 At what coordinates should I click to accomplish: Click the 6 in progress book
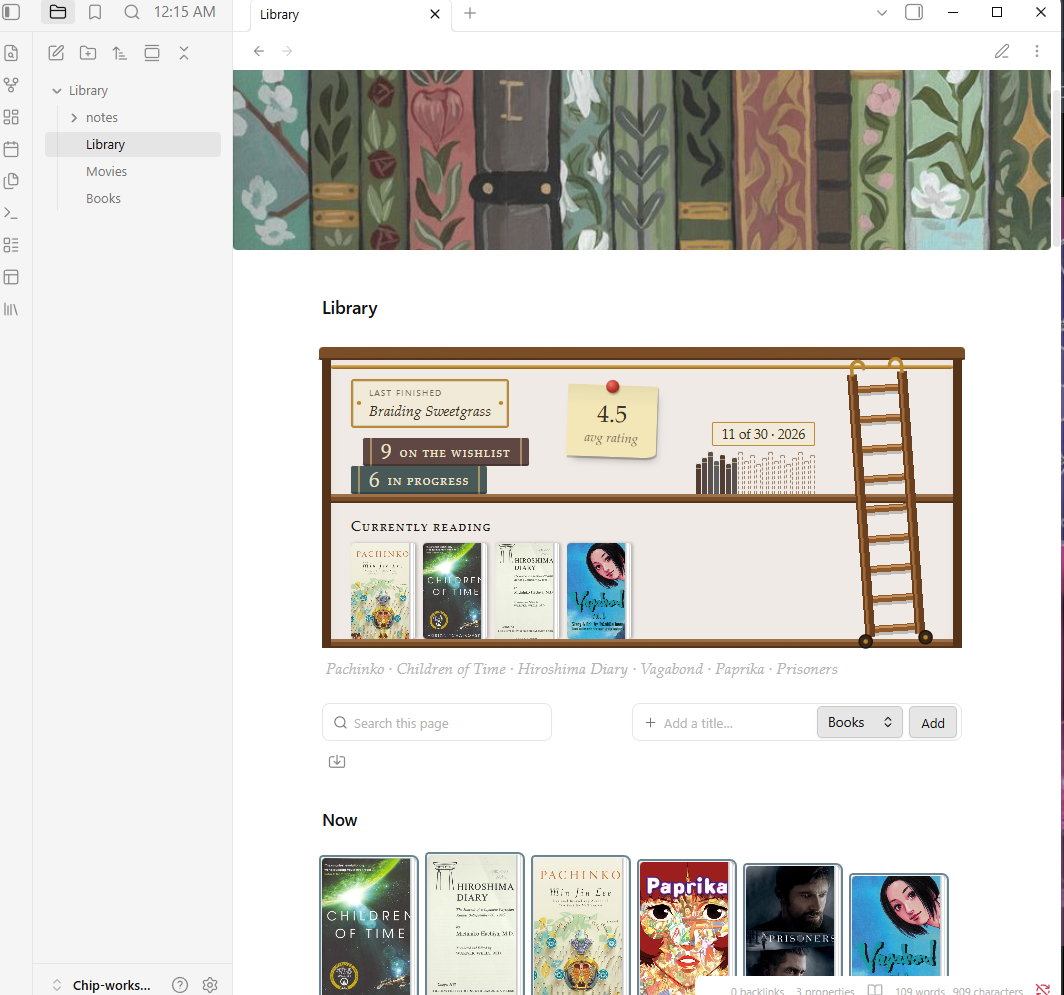coord(419,480)
